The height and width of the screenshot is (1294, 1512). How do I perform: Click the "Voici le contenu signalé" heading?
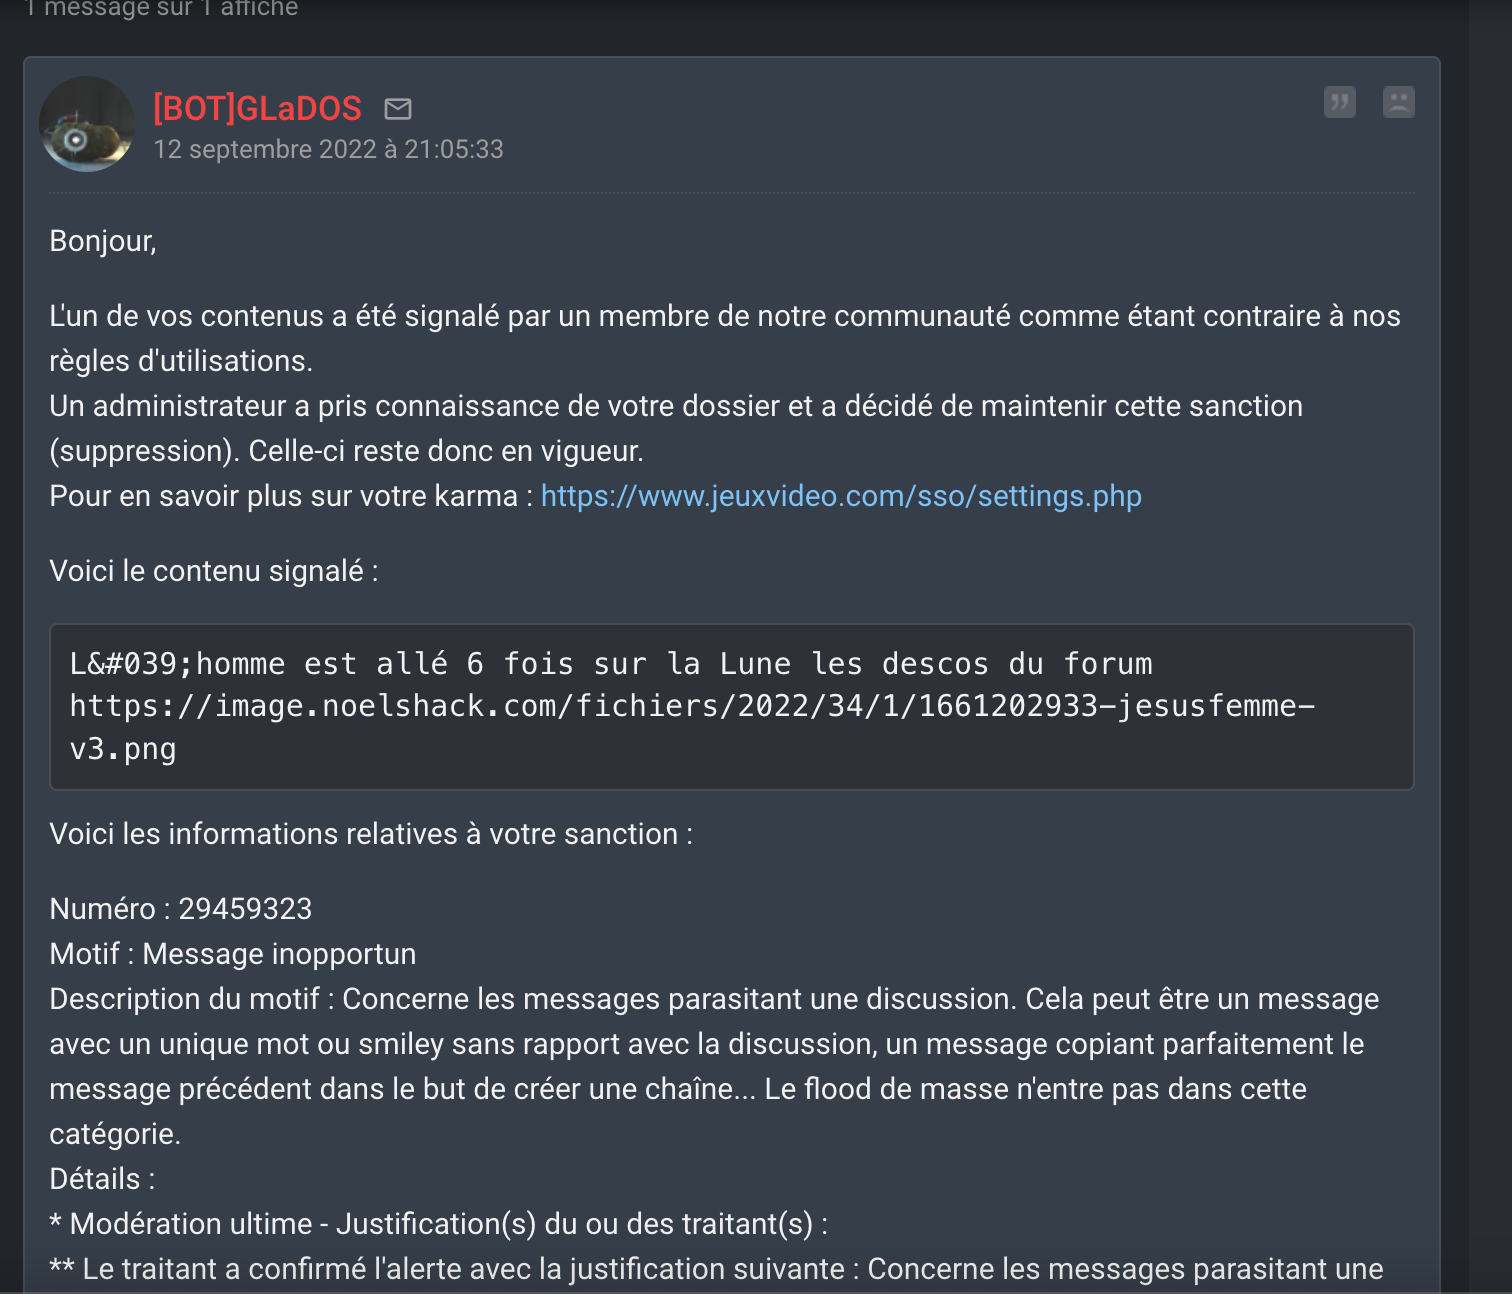coord(214,571)
